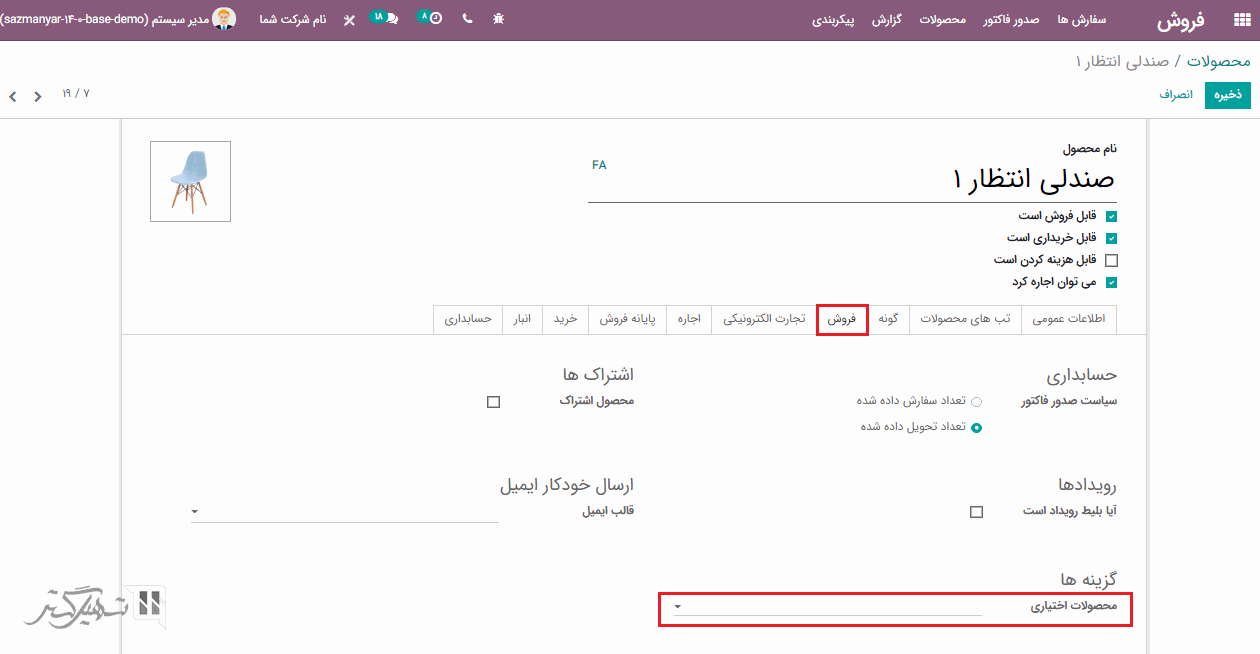Open the 'پیکربندی' top menu
This screenshot has width=1260, height=654.
point(833,20)
